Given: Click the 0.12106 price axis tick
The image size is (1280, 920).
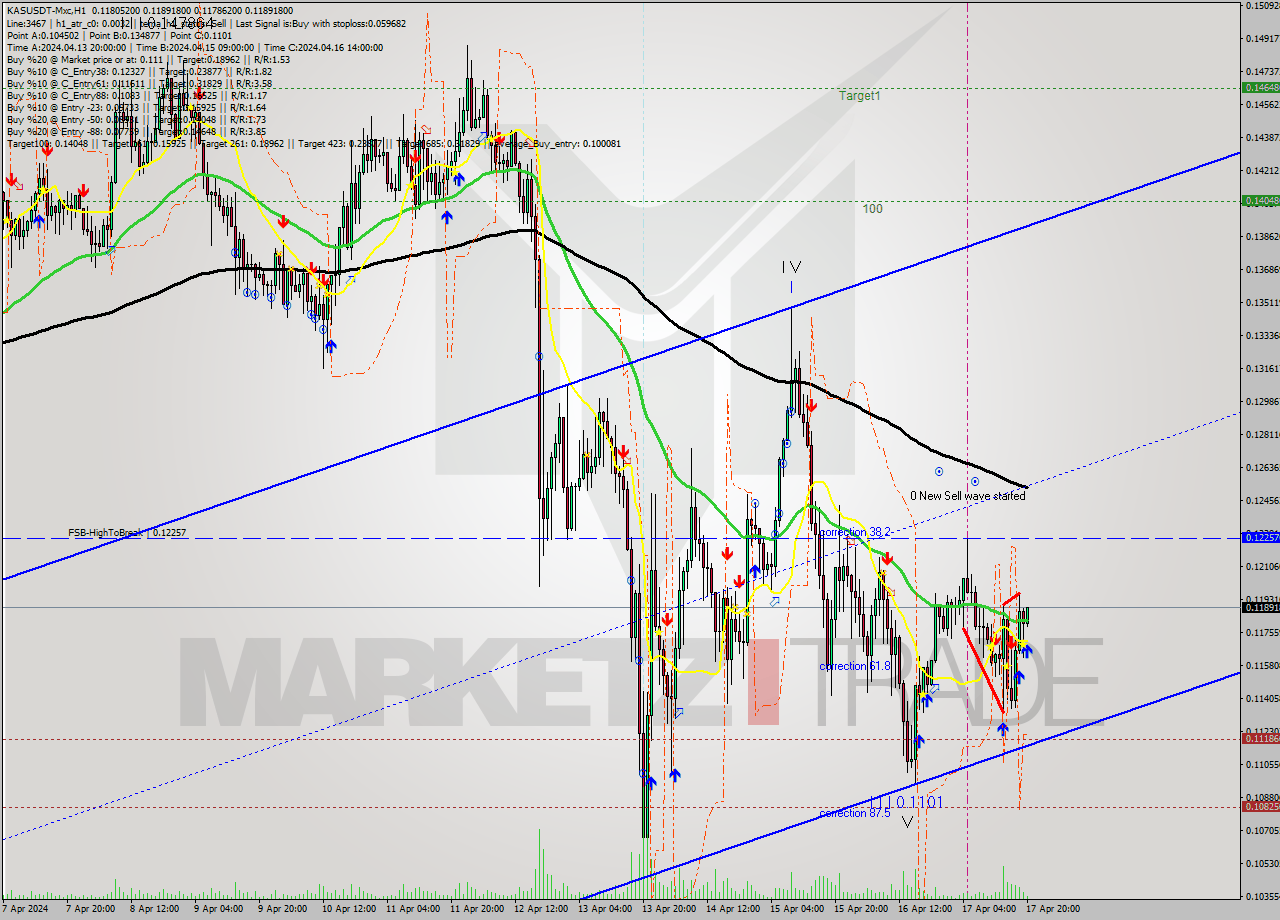Looking at the screenshot, I should (1261, 566).
